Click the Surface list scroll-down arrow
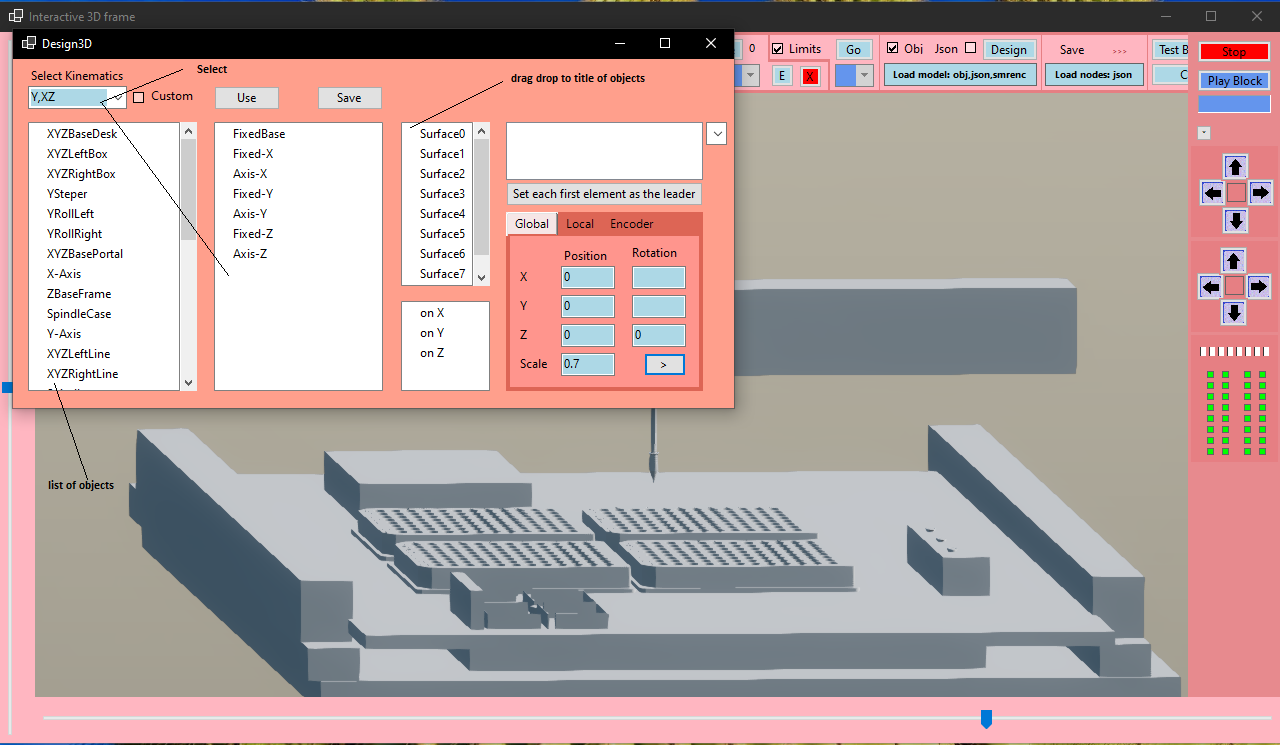This screenshot has height=745, width=1280. coord(481,277)
